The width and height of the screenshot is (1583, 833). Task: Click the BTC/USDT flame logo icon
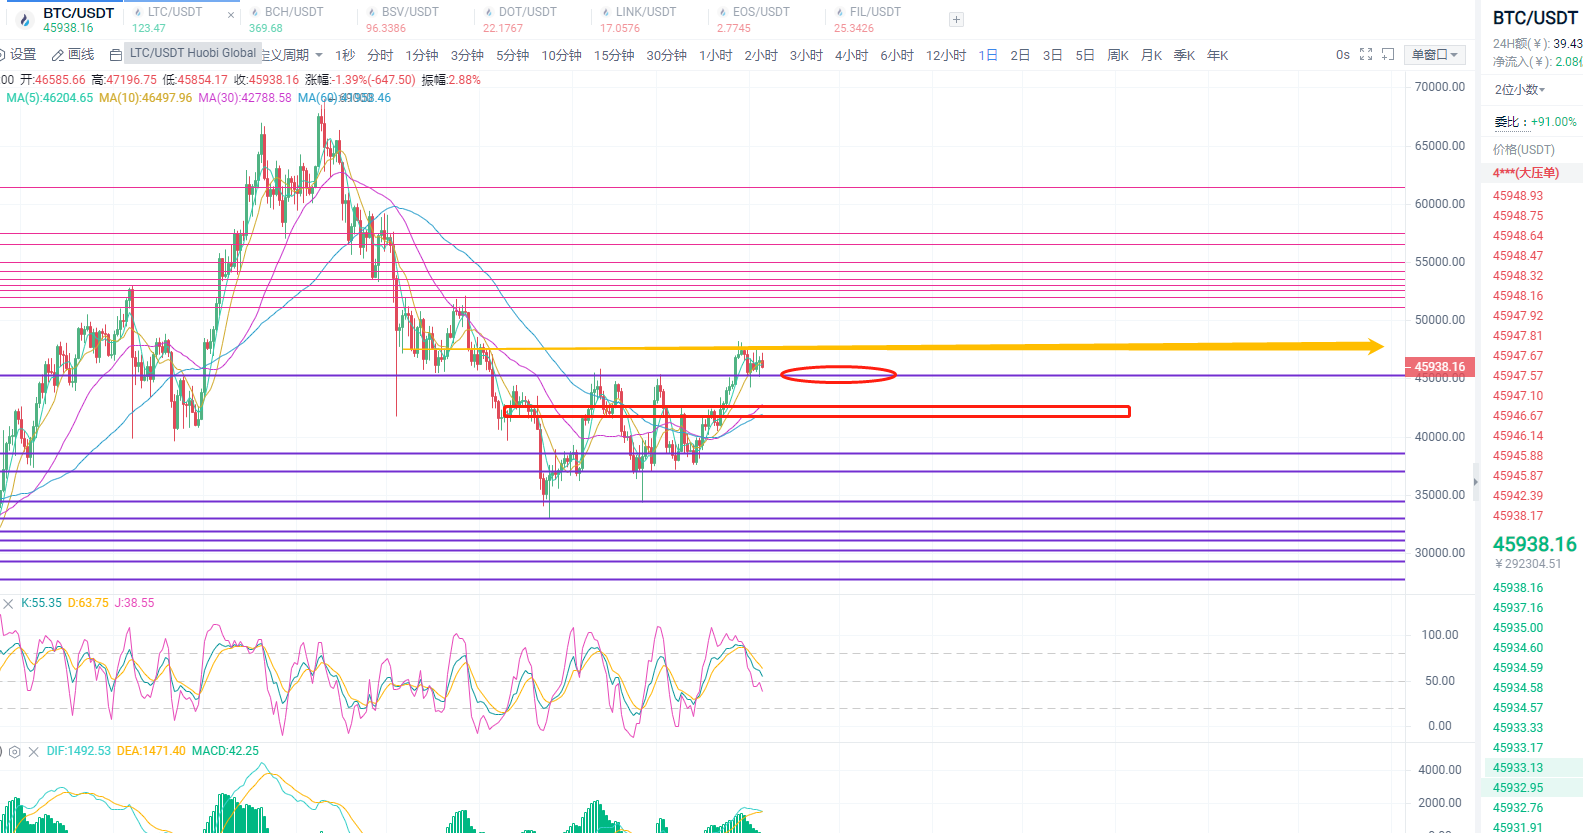click(25, 20)
